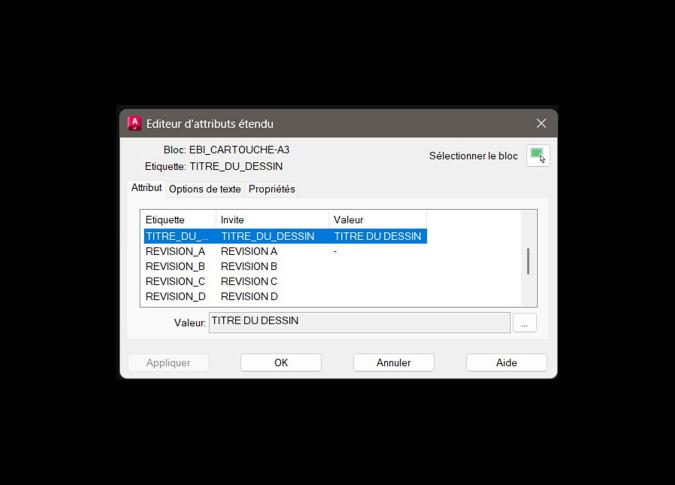The width and height of the screenshot is (675, 485).
Task: Open the ellipsis button beside the Valeur field
Action: 525,322
